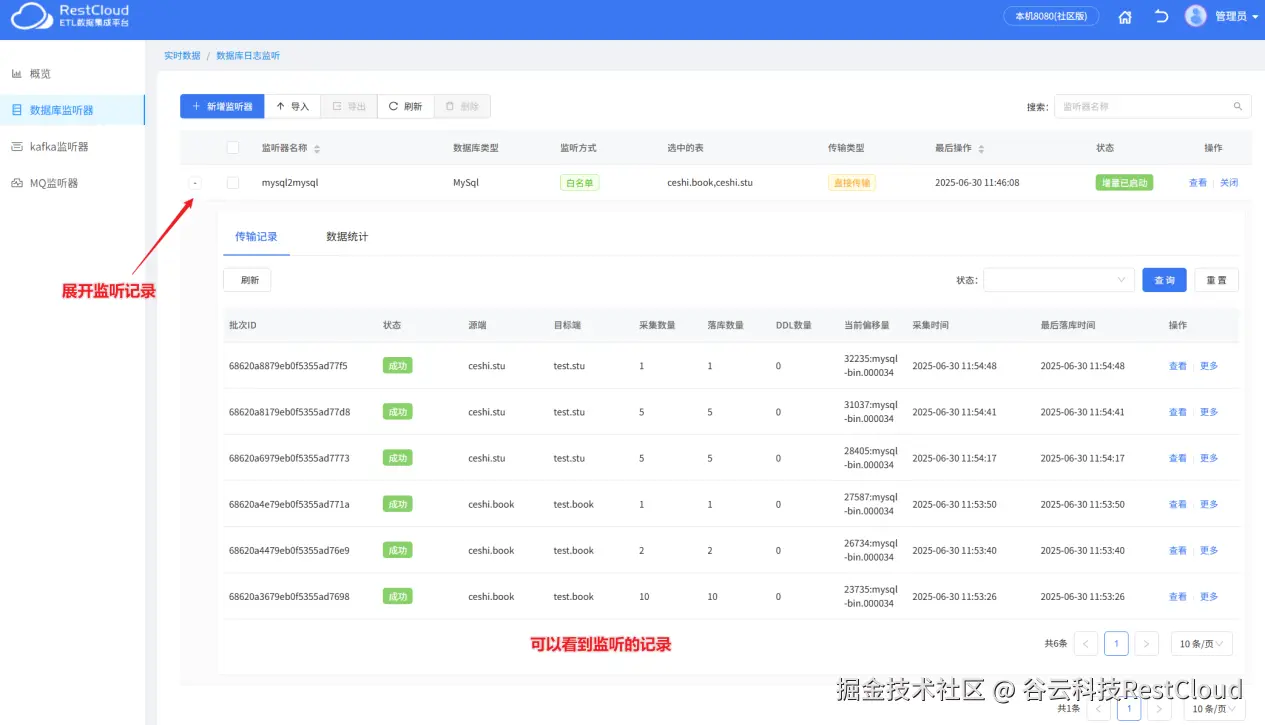This screenshot has width=1265, height=725.
Task: Click 删除 toolbar button
Action: pos(462,106)
